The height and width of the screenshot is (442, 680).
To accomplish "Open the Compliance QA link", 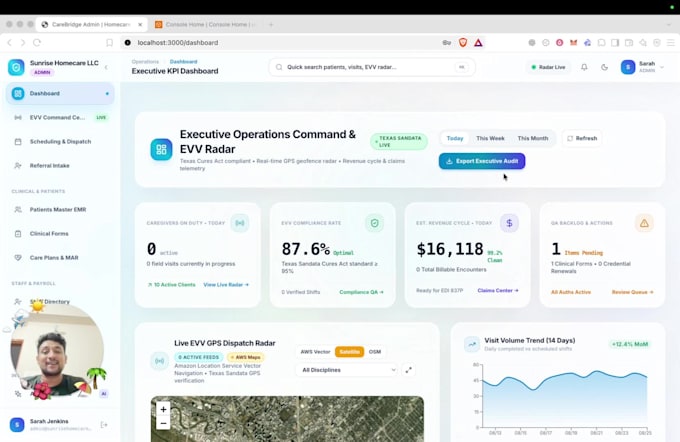I will tap(361, 292).
